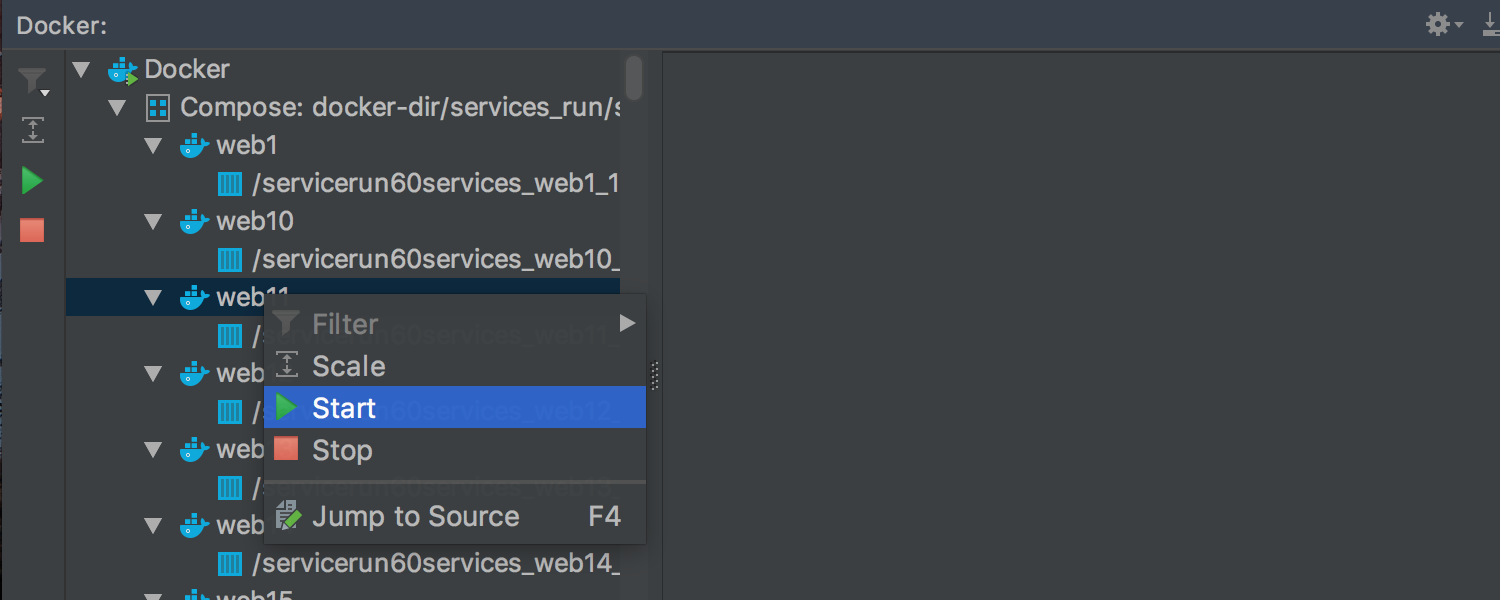Viewport: 1500px width, 600px height.
Task: Click the Scale icon in left toolbar
Action: 32,130
